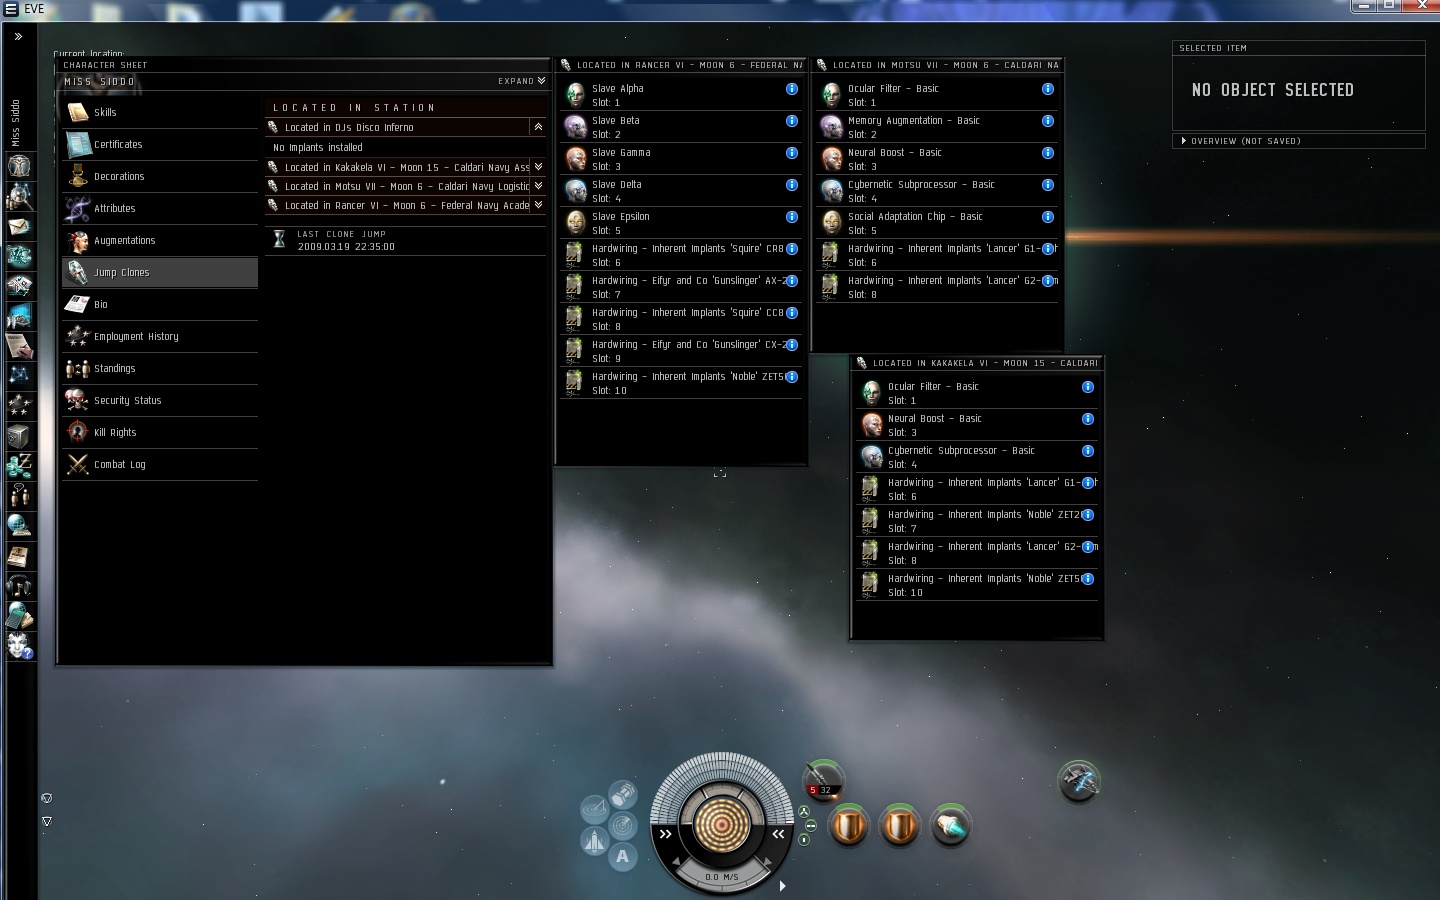Open the contracts handwriting icon in Neocom
The height and width of the screenshot is (900, 1440).
tap(19, 346)
